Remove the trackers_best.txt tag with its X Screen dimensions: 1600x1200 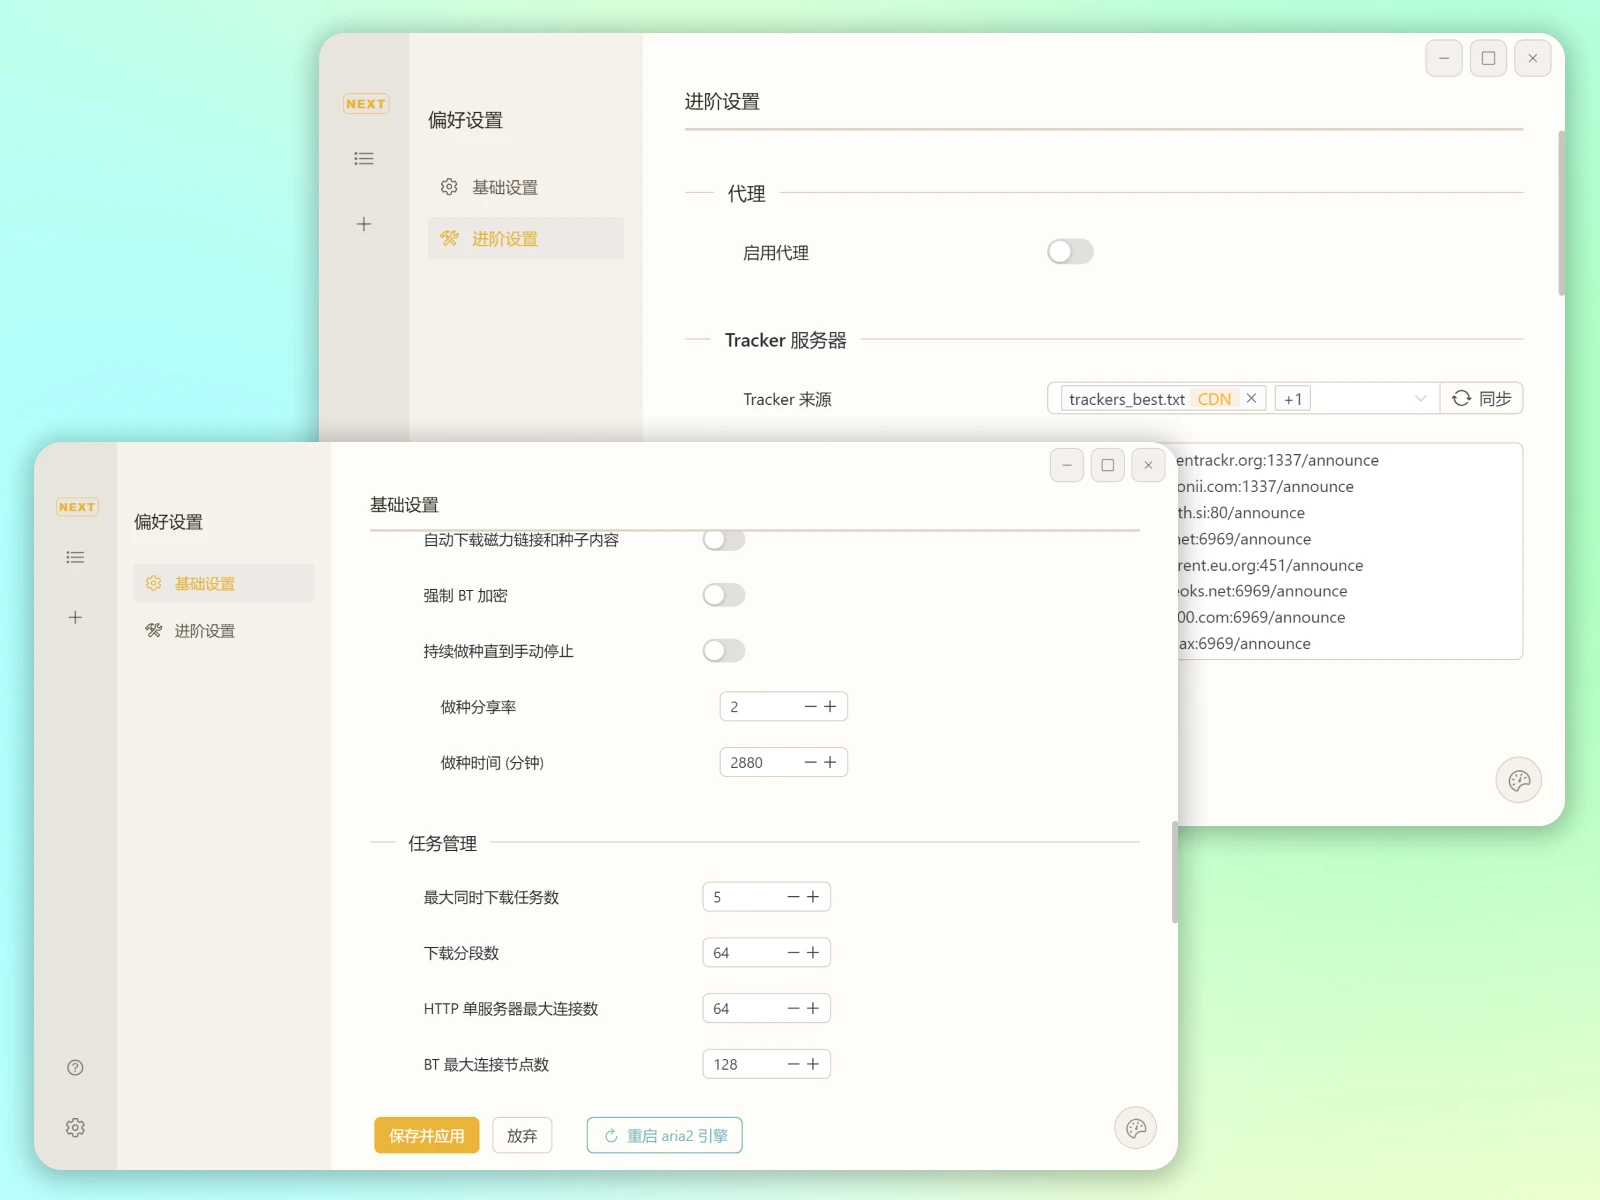[1251, 398]
